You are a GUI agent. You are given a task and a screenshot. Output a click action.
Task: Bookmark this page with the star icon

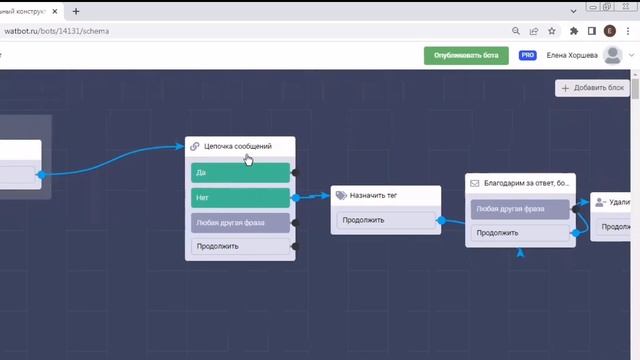[551, 31]
